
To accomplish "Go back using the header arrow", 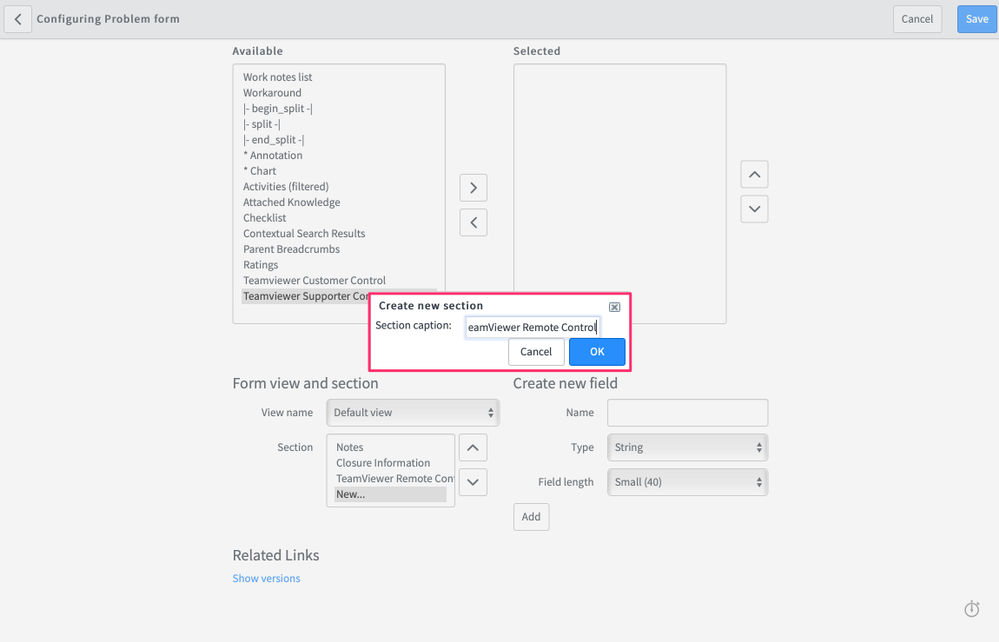I will [x=18, y=19].
